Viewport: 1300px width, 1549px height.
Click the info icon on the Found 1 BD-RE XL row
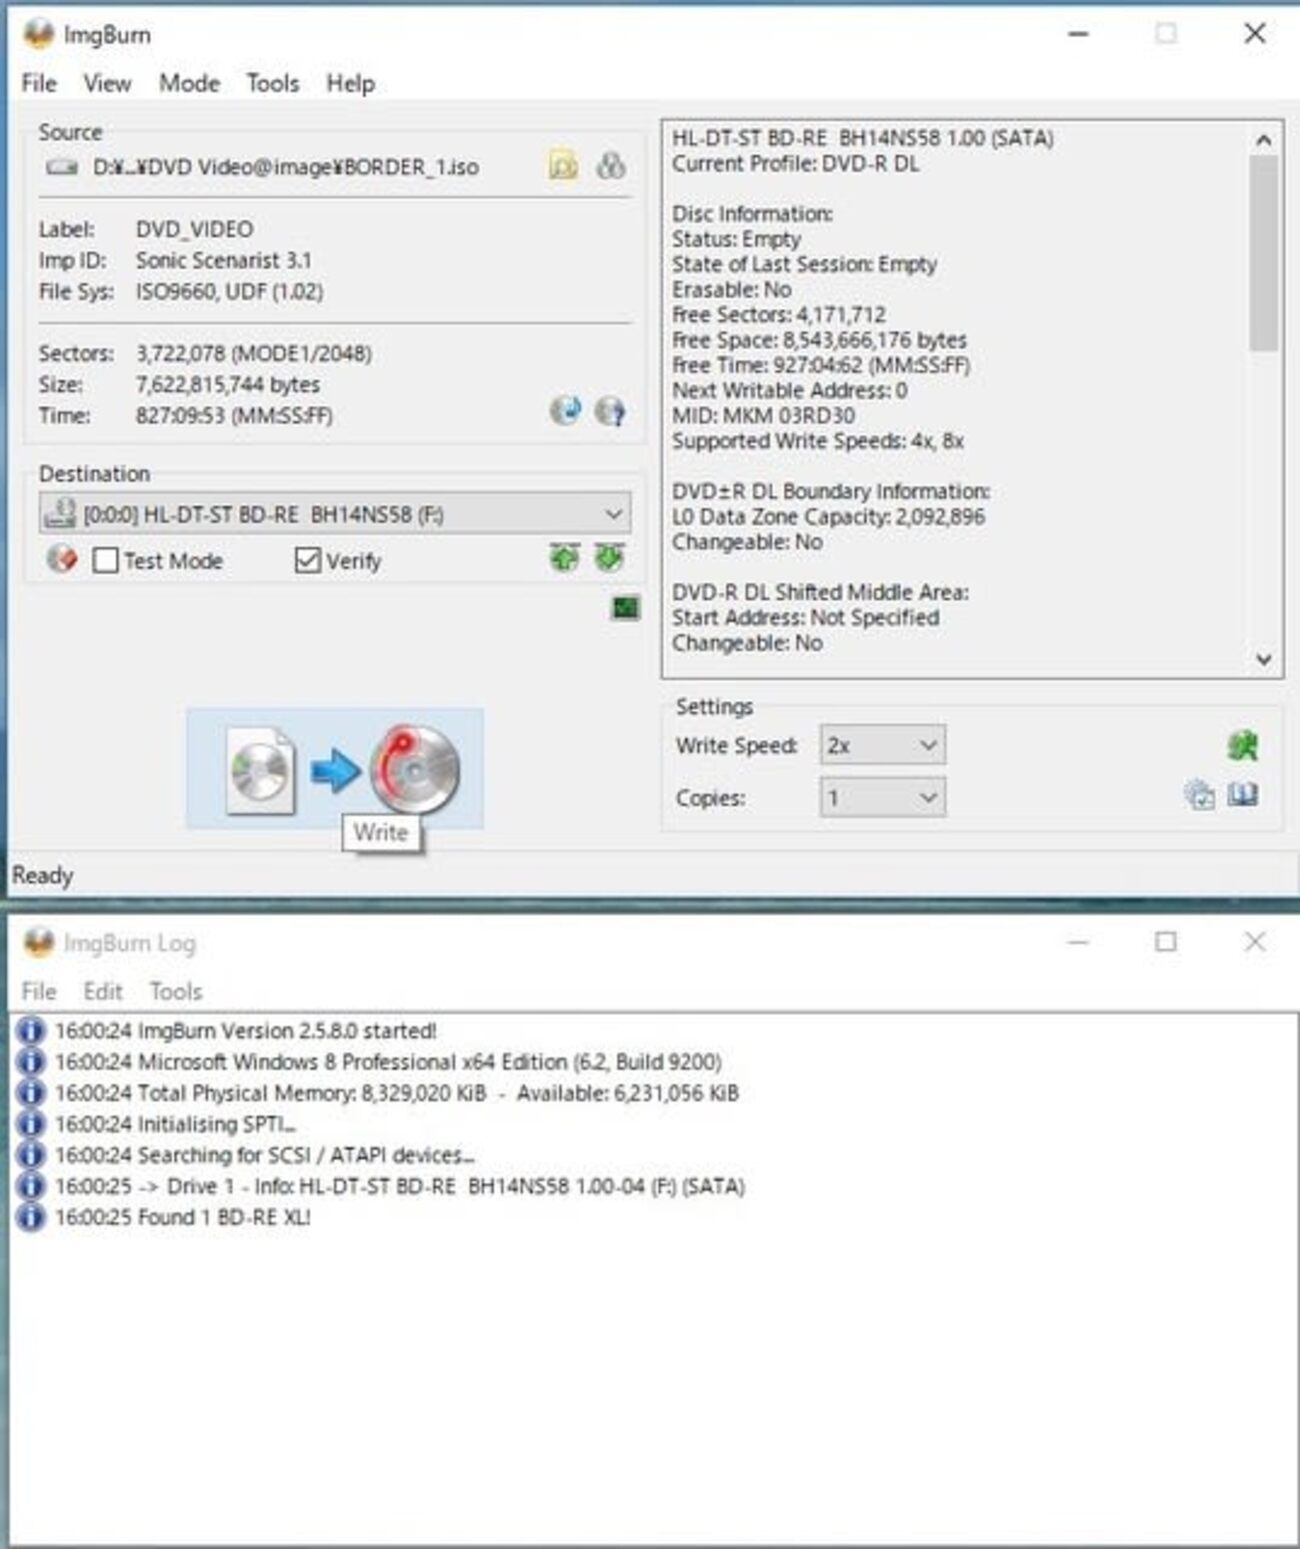point(31,1217)
